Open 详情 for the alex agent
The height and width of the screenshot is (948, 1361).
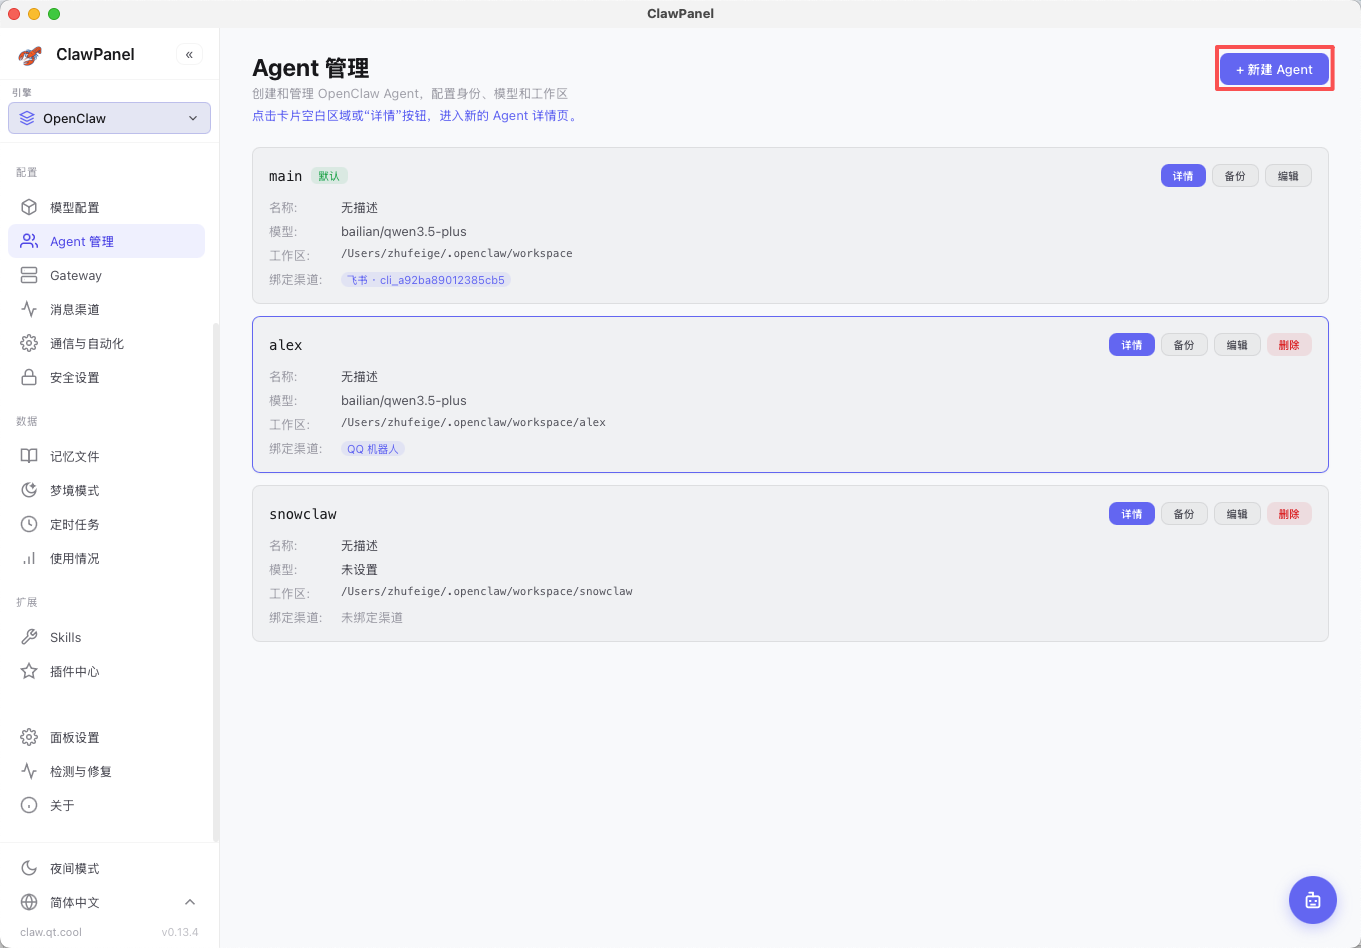(1131, 345)
